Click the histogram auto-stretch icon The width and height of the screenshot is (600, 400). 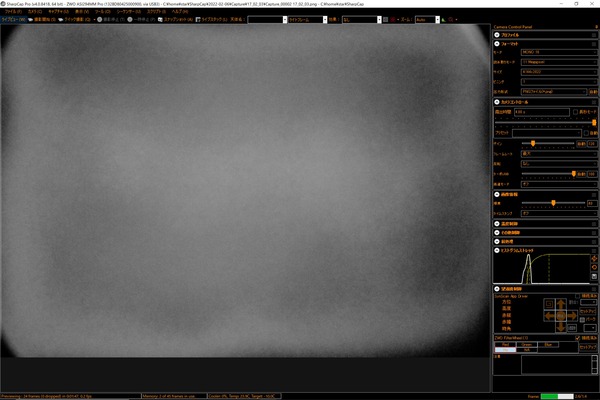[x=594, y=259]
